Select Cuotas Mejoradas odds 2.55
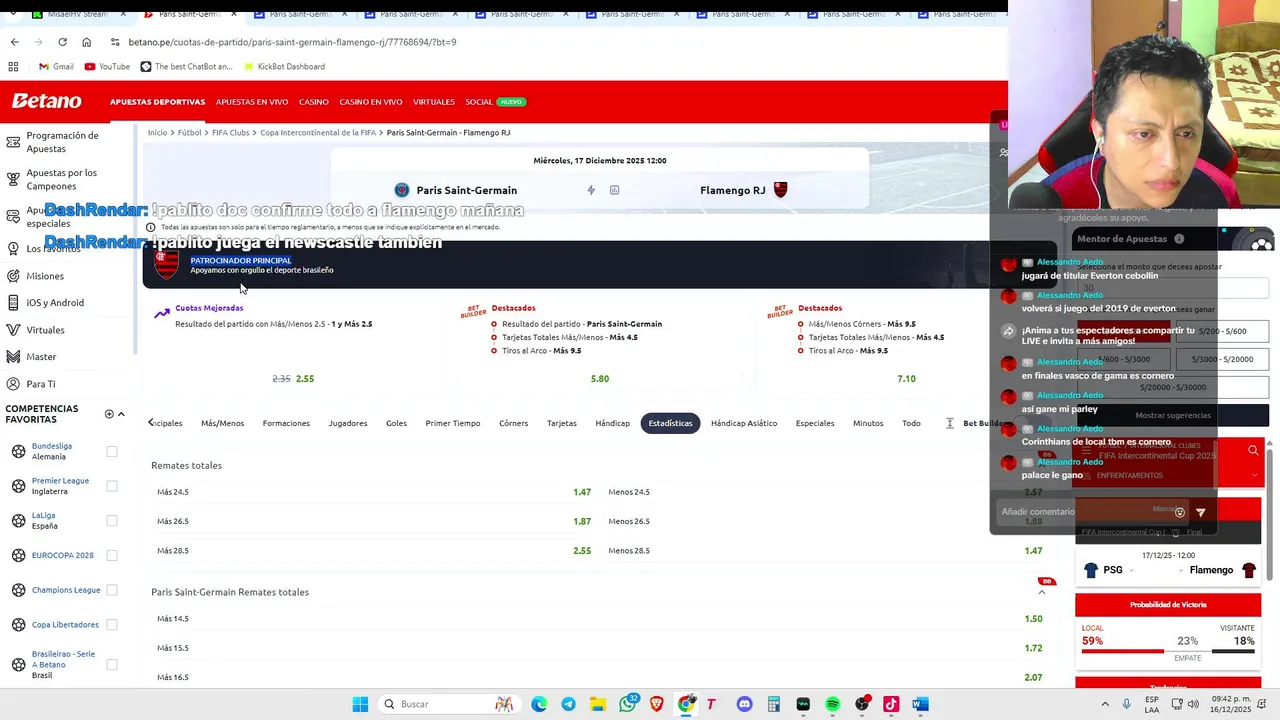Viewport: 1280px width, 720px height. click(x=305, y=379)
